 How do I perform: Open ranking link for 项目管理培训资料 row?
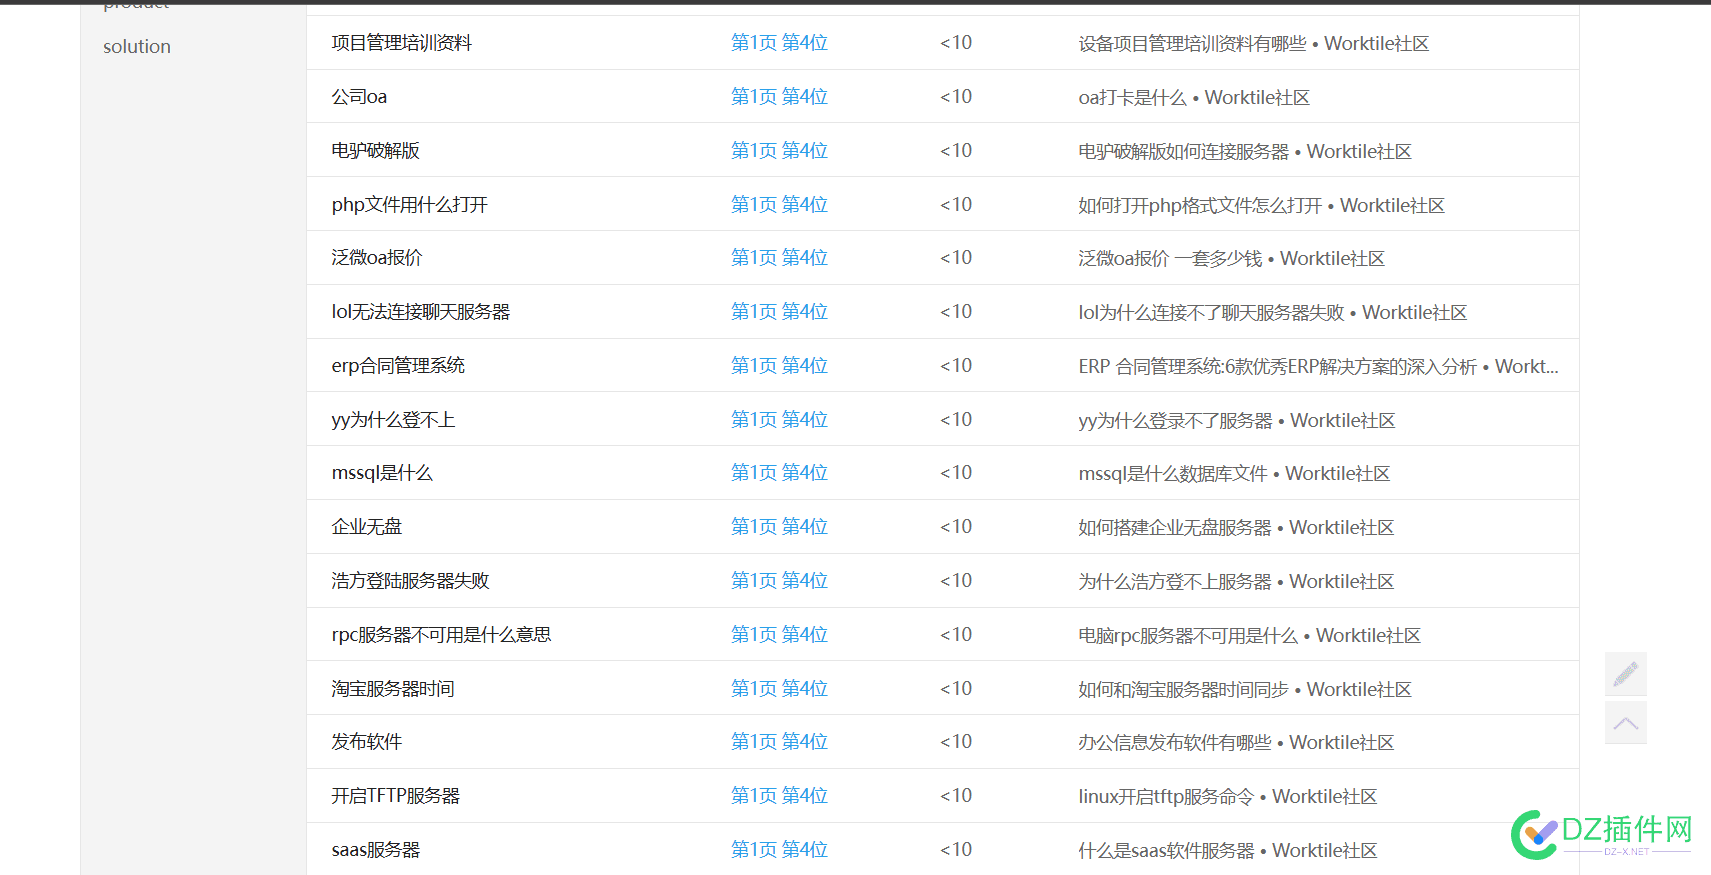pos(779,43)
